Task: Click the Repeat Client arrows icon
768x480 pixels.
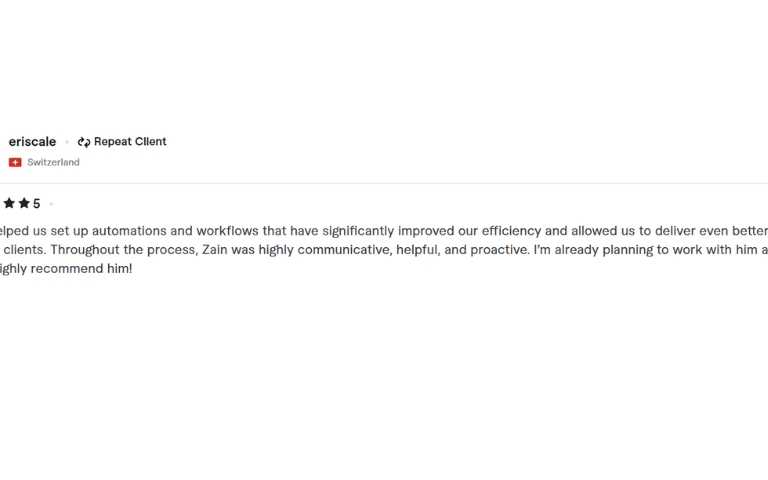Action: pyautogui.click(x=84, y=142)
